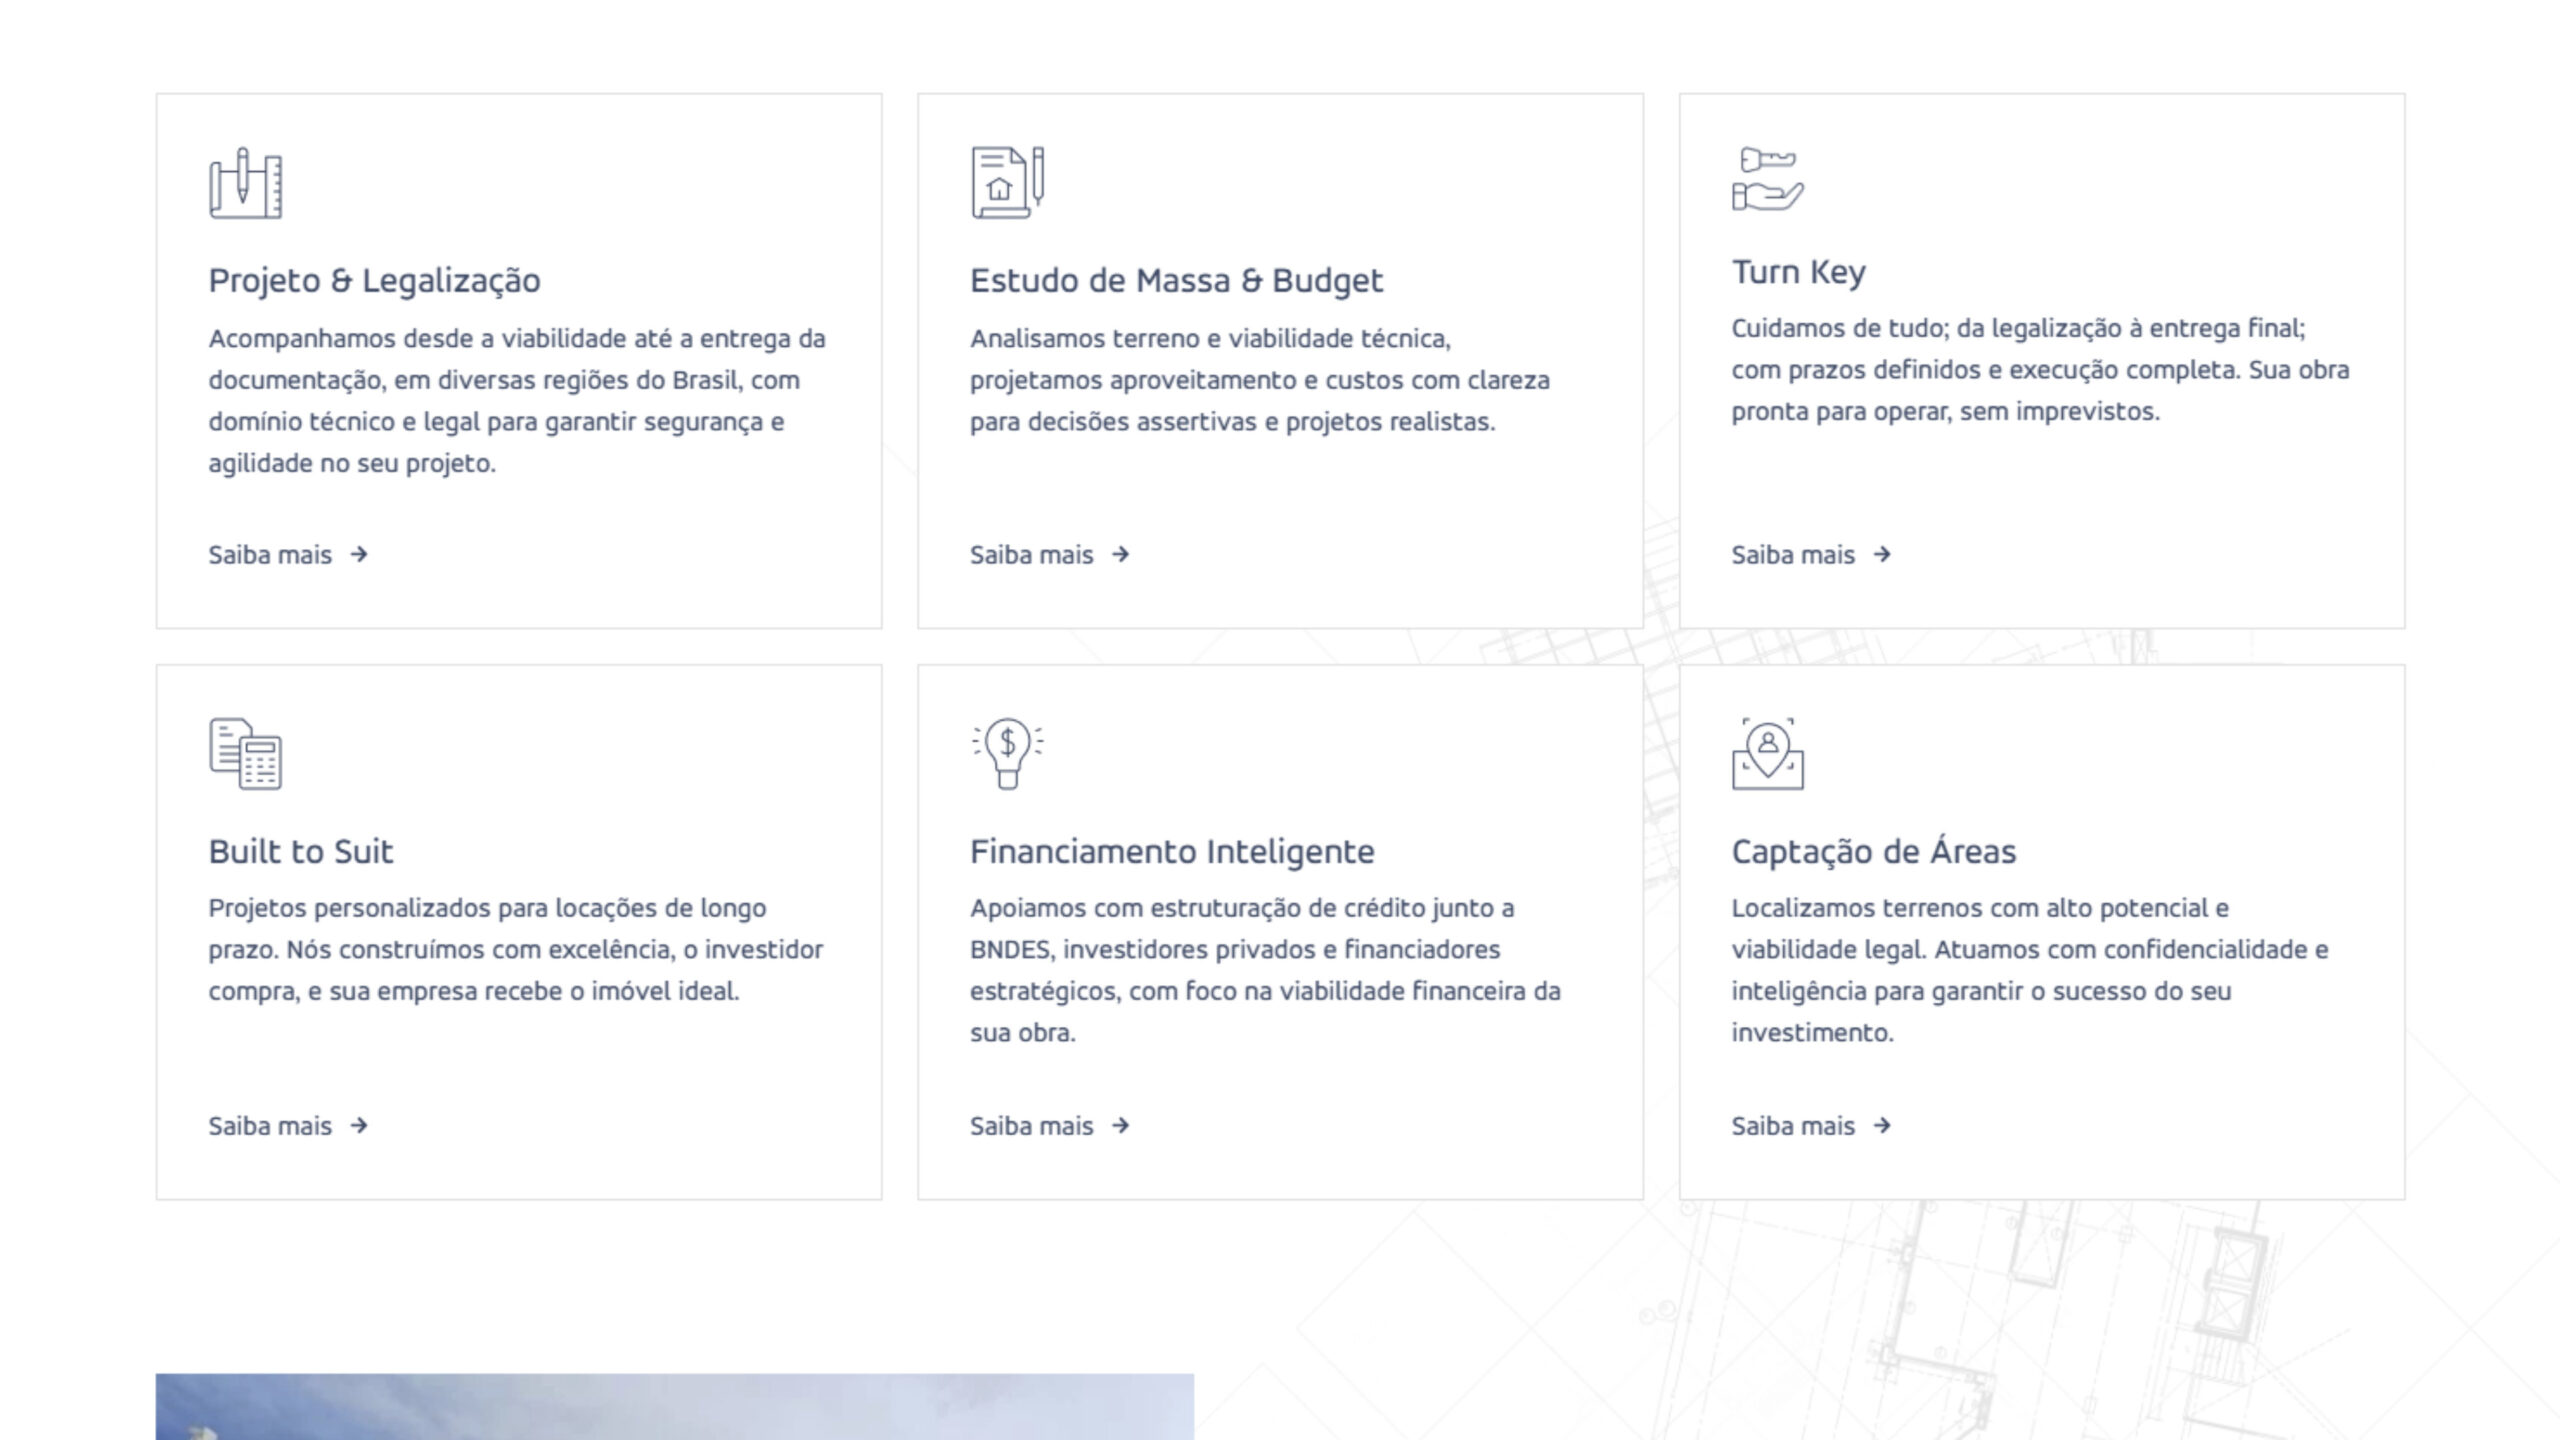This screenshot has width=2560, height=1440.
Task: Click the Captação de Áreas heading
Action: click(1873, 852)
